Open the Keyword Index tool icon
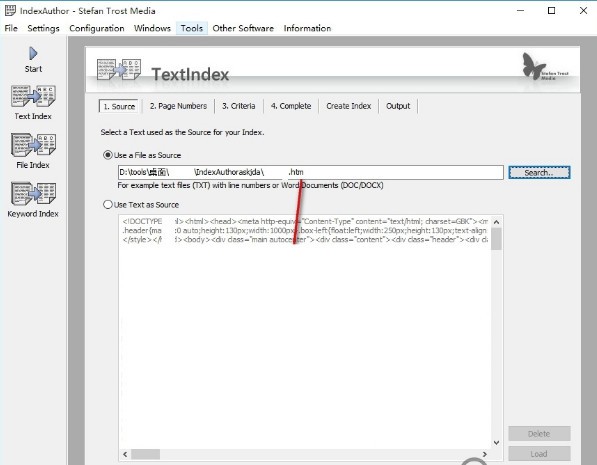The height and width of the screenshot is (465, 597). pyautogui.click(x=34, y=193)
